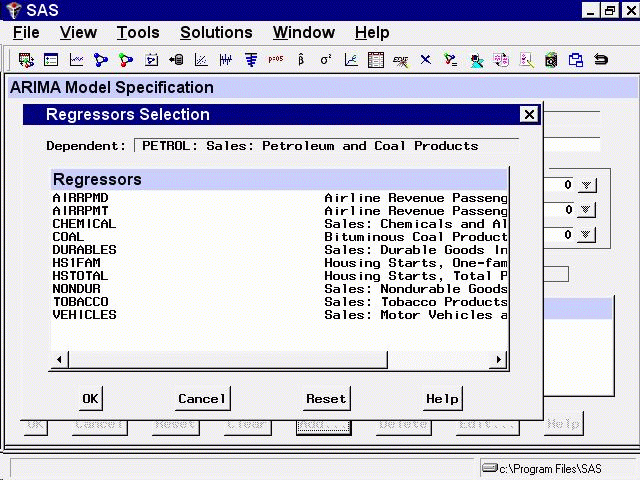This screenshot has width=640, height=480.
Task: Open the File menu
Action: click(x=26, y=33)
